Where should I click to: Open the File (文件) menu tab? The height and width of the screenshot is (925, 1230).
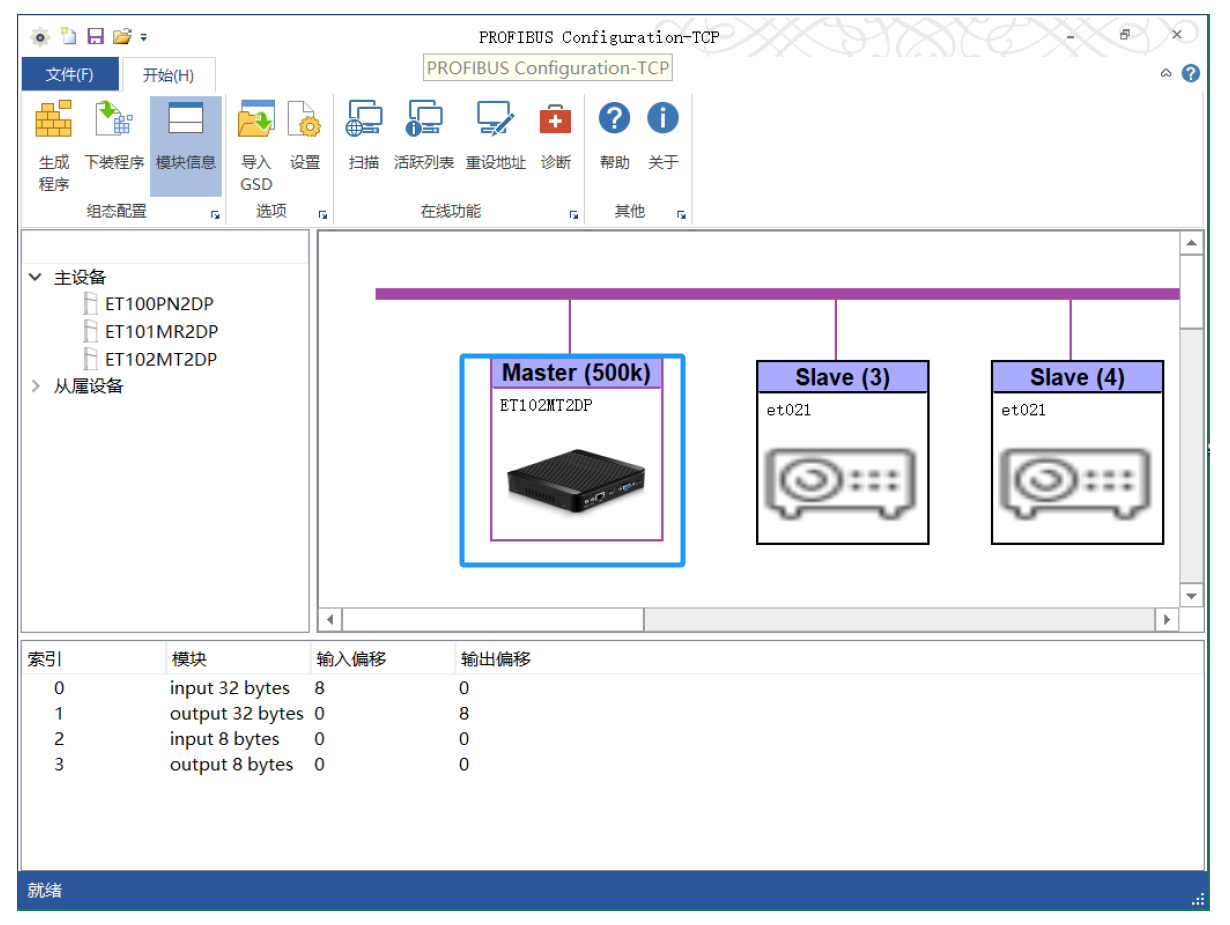70,75
